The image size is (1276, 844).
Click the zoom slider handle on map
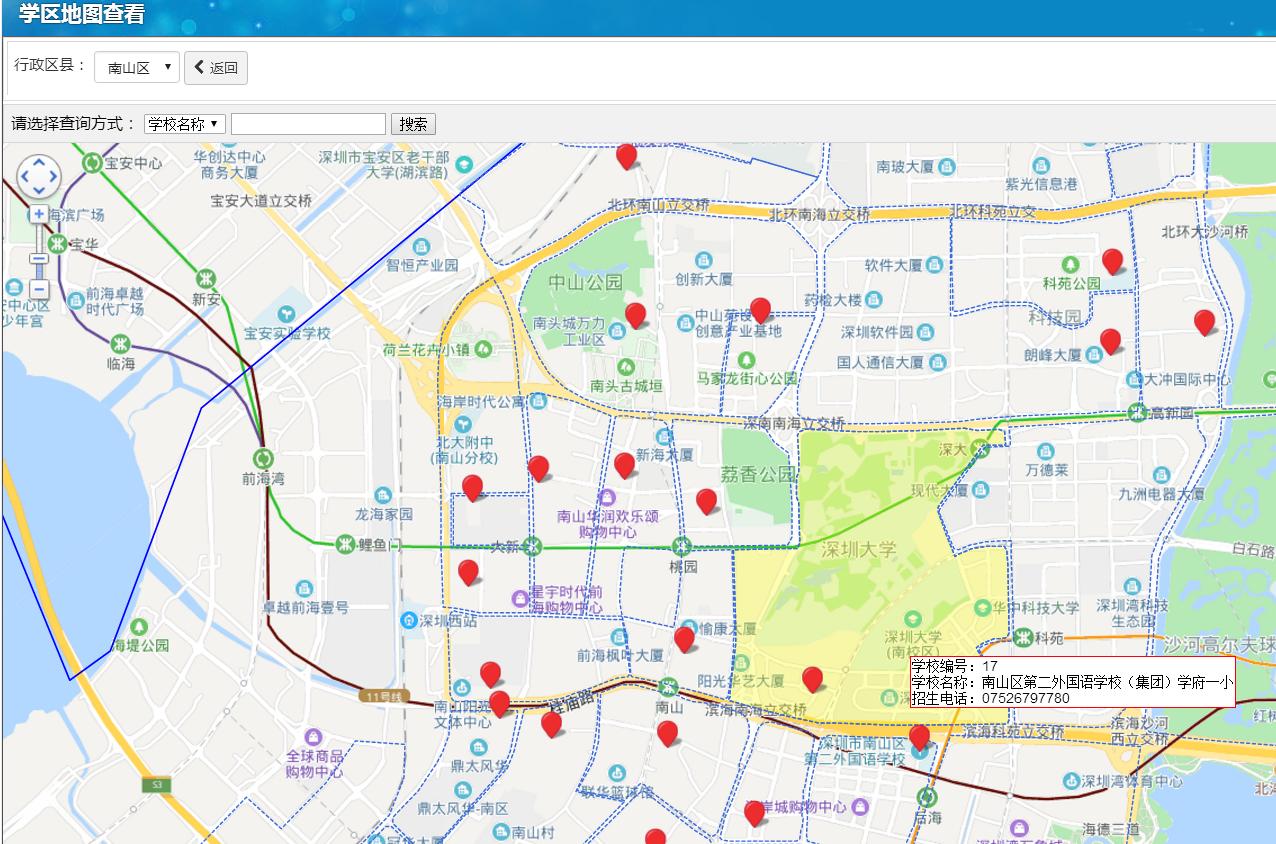click(39, 259)
